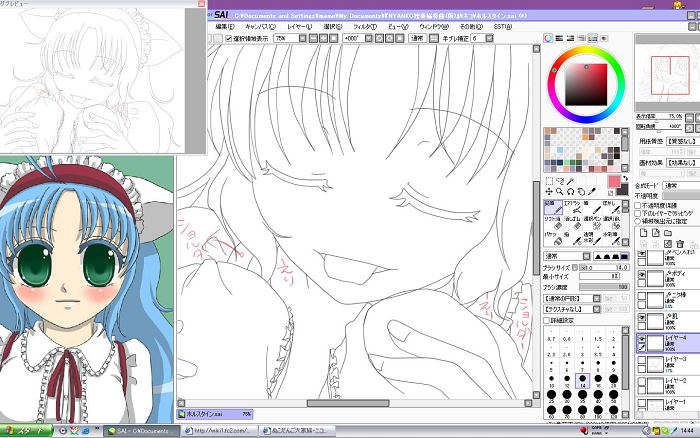Hide the レイヤー4 layer
The width and height of the screenshot is (700, 438).
point(642,339)
